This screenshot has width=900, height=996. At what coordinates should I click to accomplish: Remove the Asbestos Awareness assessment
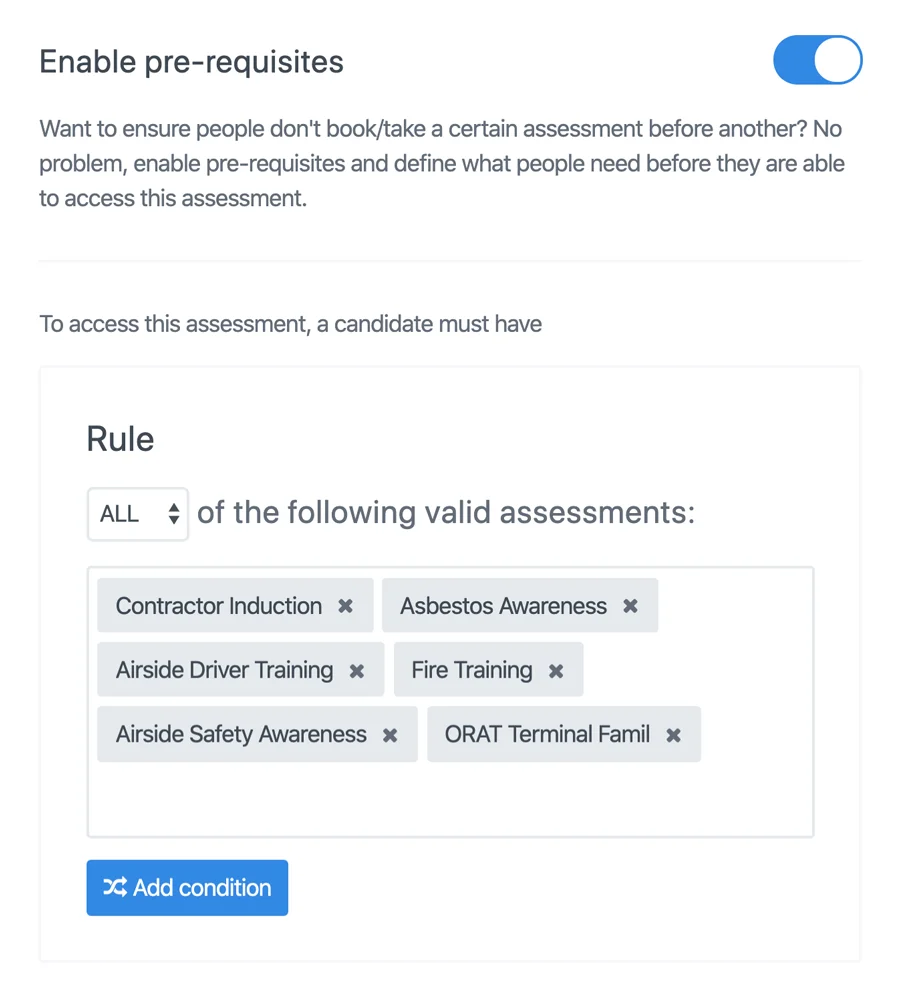[631, 605]
